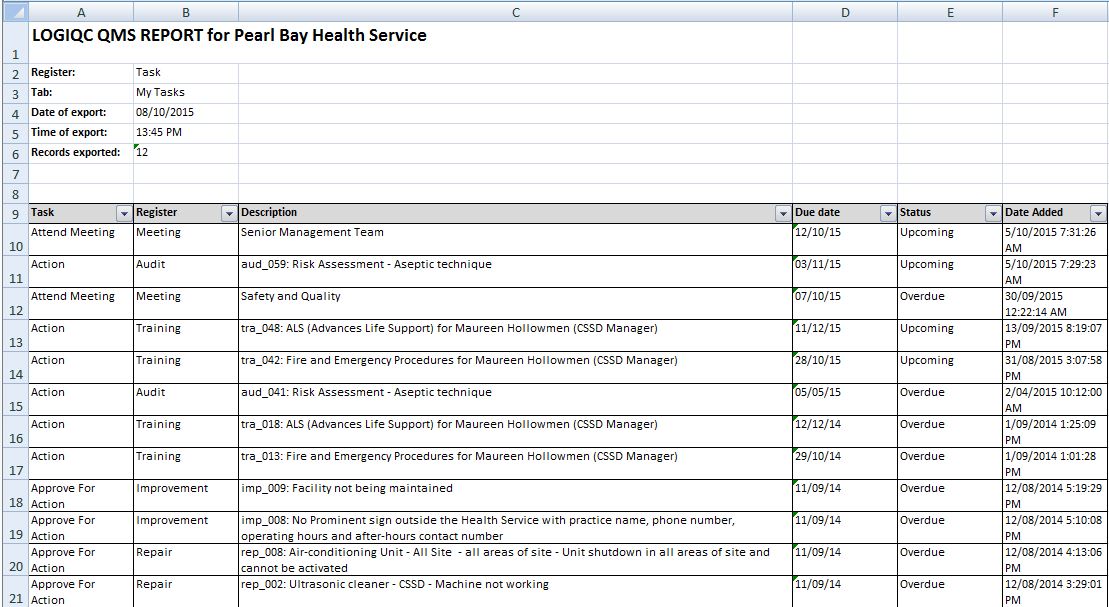Viewport: 1109px width, 607px height.
Task: Open the Task column filter dropdown
Action: (x=124, y=213)
